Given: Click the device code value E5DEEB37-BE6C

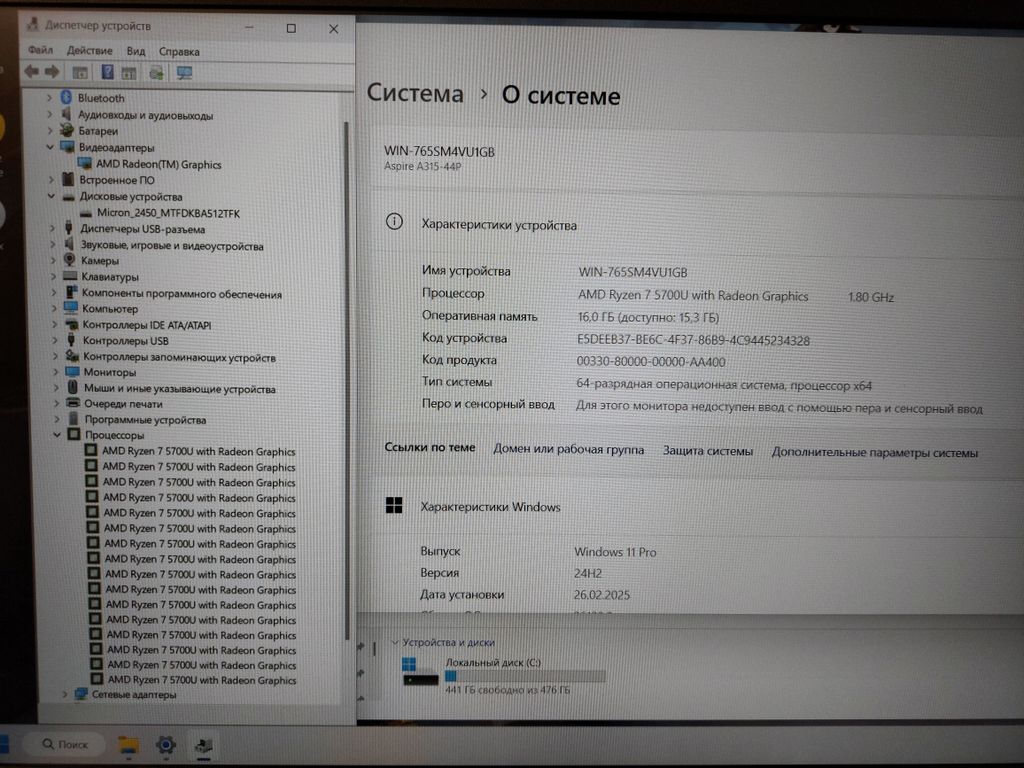Looking at the screenshot, I should [x=693, y=340].
